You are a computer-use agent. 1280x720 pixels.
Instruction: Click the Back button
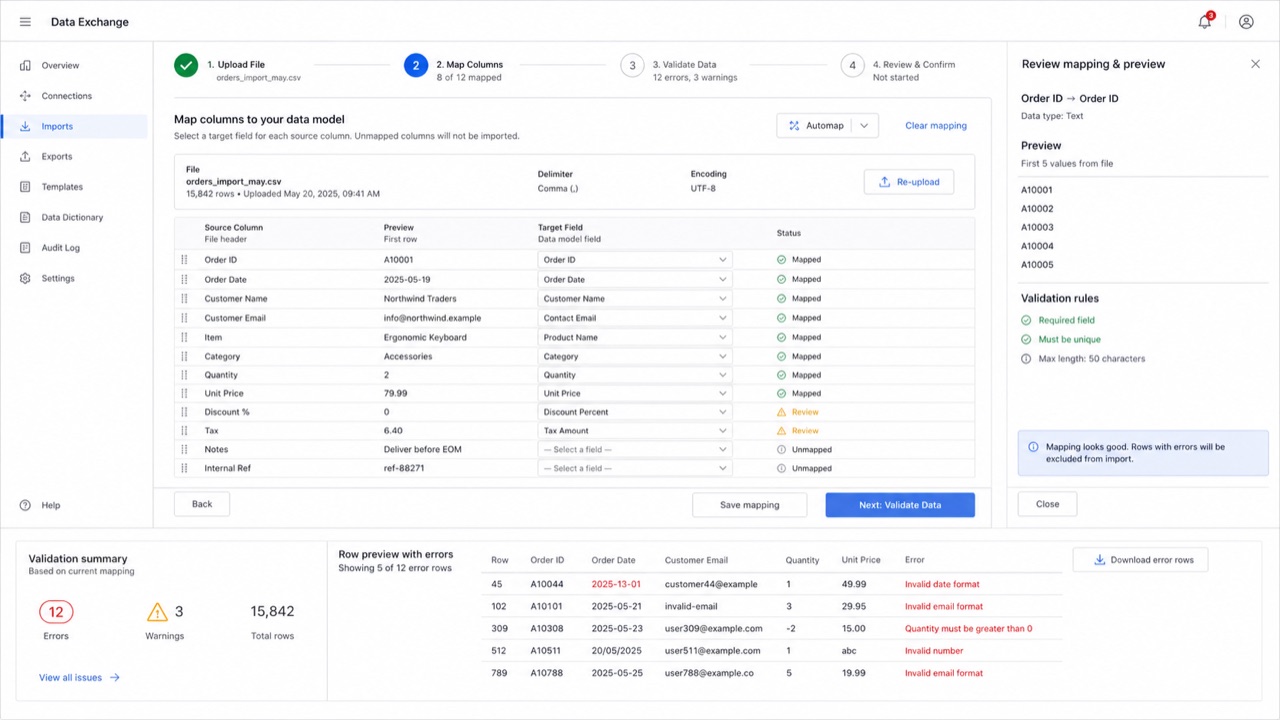click(x=202, y=505)
